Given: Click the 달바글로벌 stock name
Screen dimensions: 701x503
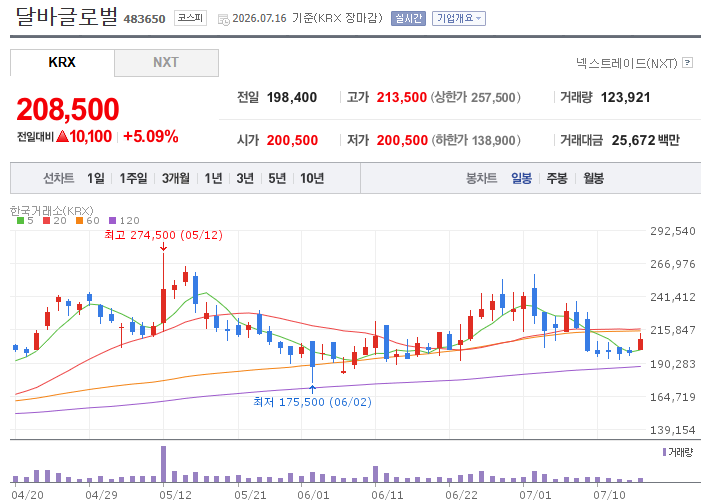Looking at the screenshot, I should [x=67, y=16].
